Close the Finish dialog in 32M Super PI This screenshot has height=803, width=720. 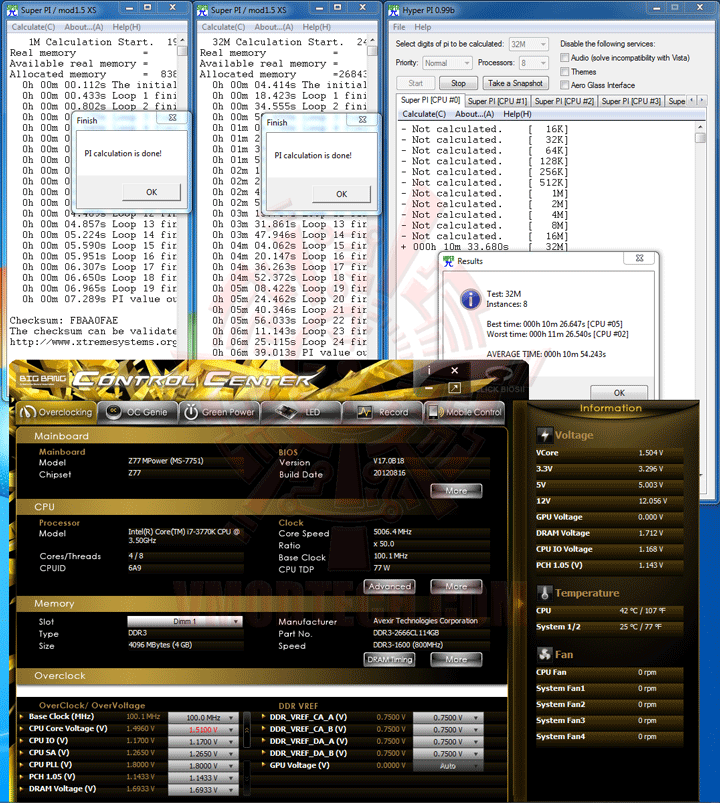[363, 120]
